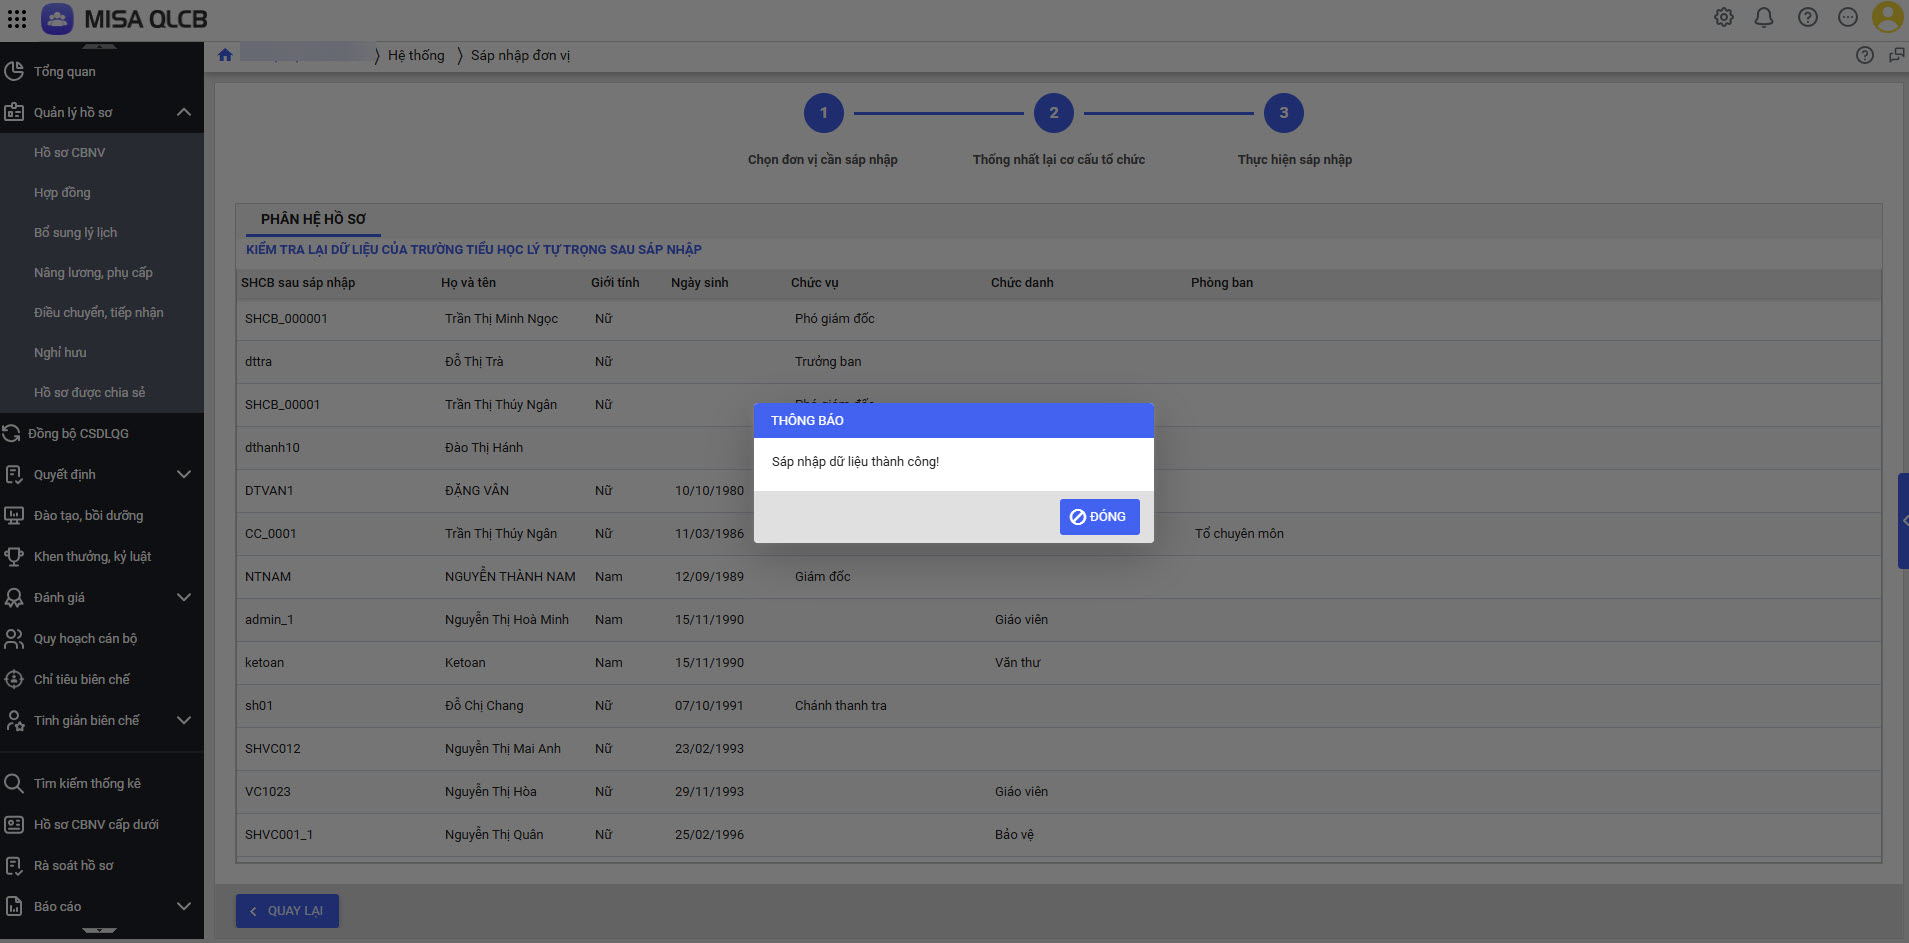Screen dimensions: 1909x943
Task: Select the PHÂN HỆ HỒ SƠ tab
Action: coord(313,219)
